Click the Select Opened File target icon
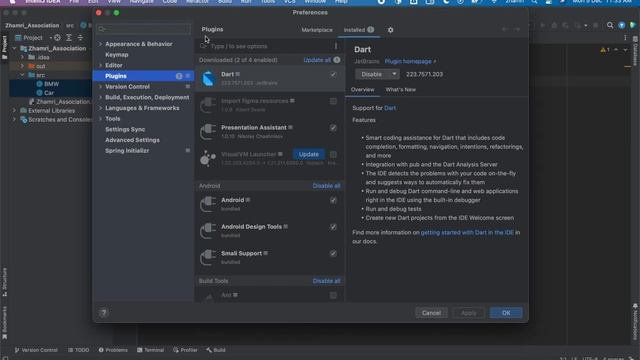Viewport: 640px width, 360px height. click(58, 38)
